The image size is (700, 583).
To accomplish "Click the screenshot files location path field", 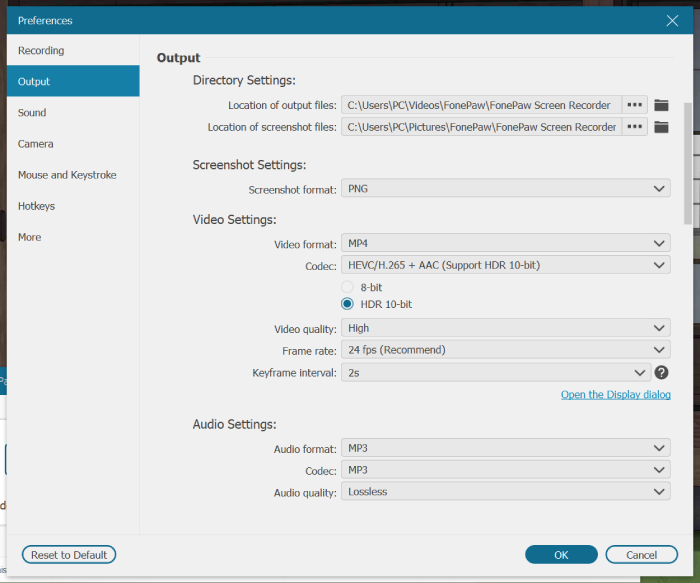I will 481,127.
